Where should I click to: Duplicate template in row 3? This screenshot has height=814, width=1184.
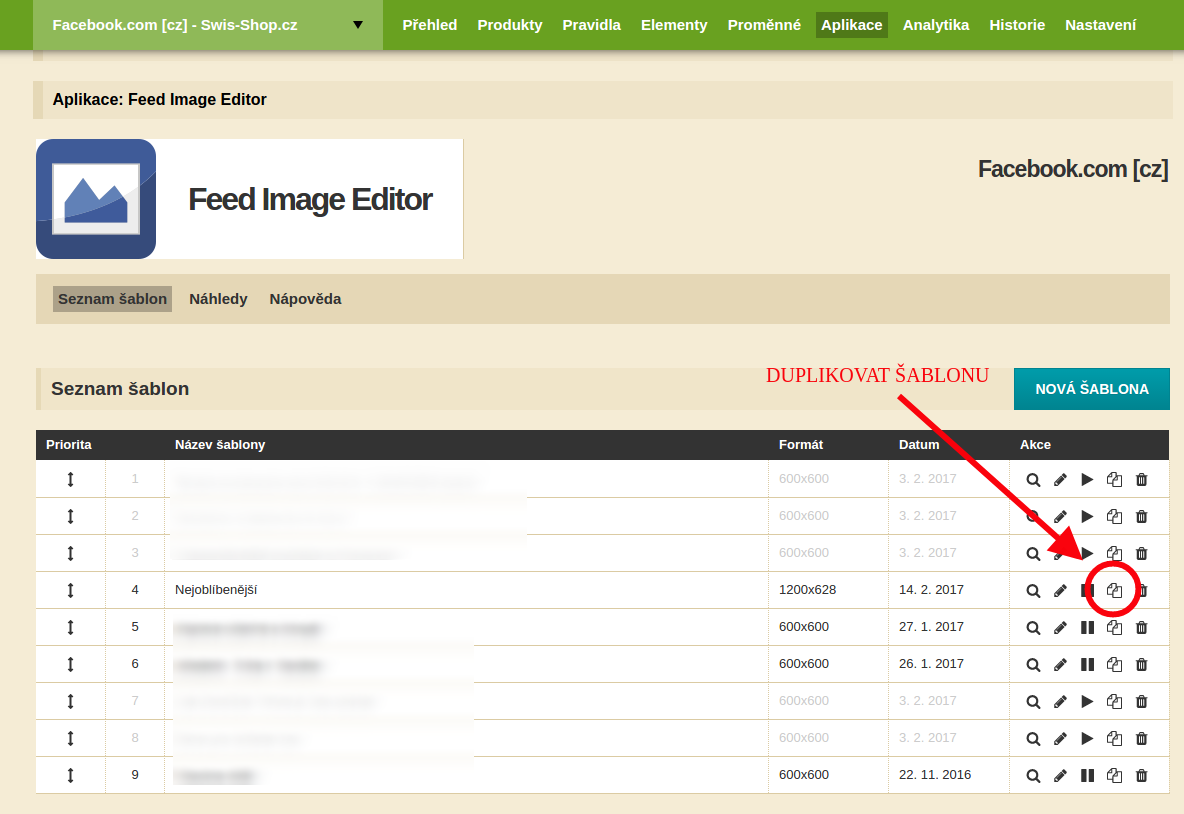(x=1115, y=553)
